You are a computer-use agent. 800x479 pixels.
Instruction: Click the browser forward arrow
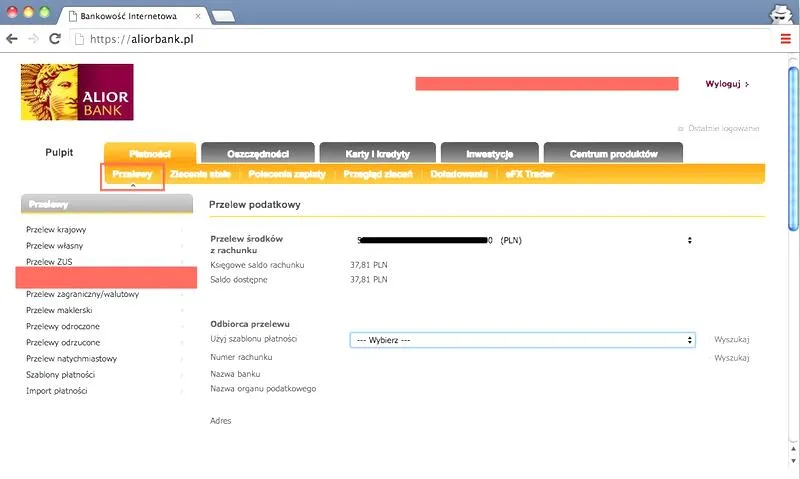[33, 39]
